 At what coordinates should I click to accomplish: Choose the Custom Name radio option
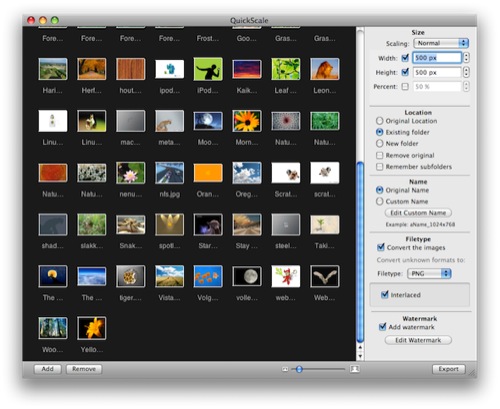tap(379, 201)
